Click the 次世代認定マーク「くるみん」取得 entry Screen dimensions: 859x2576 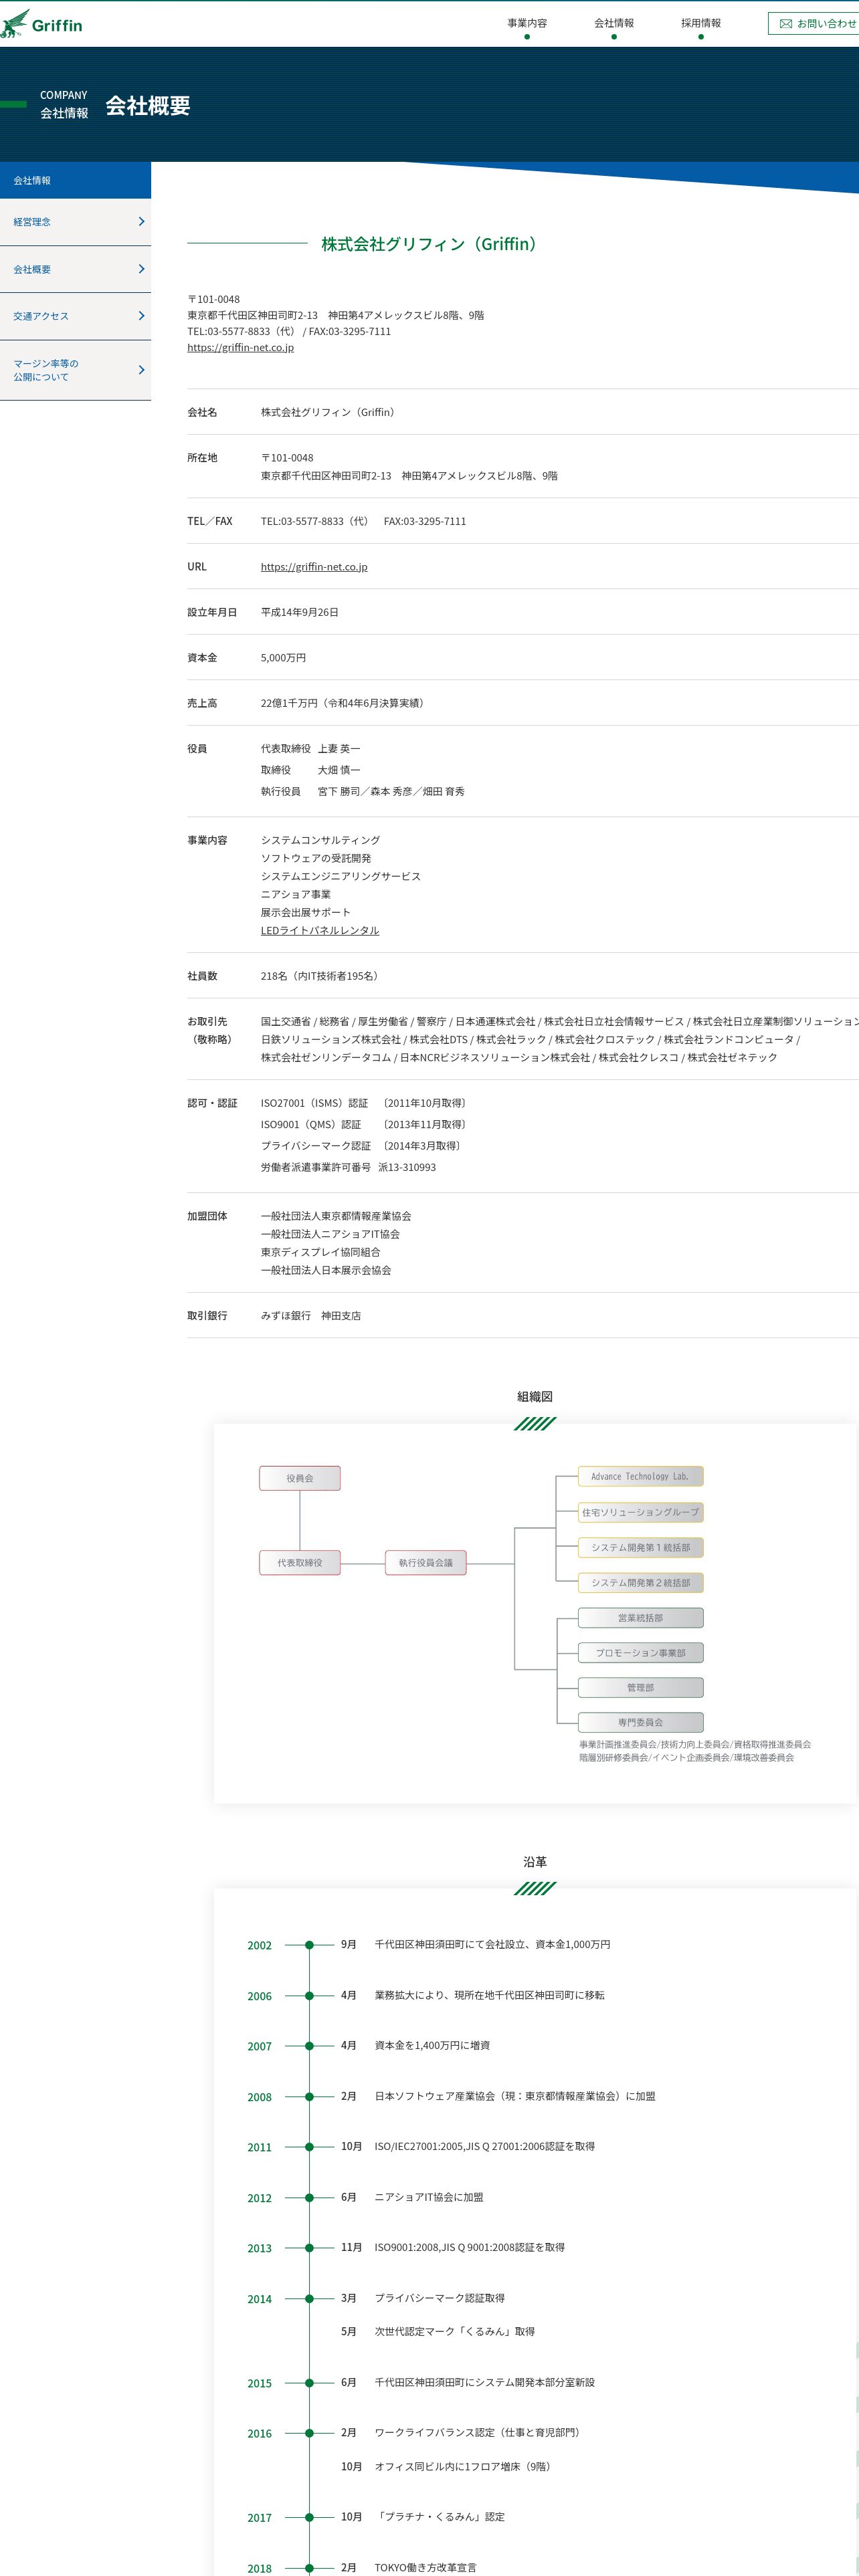[455, 2332]
